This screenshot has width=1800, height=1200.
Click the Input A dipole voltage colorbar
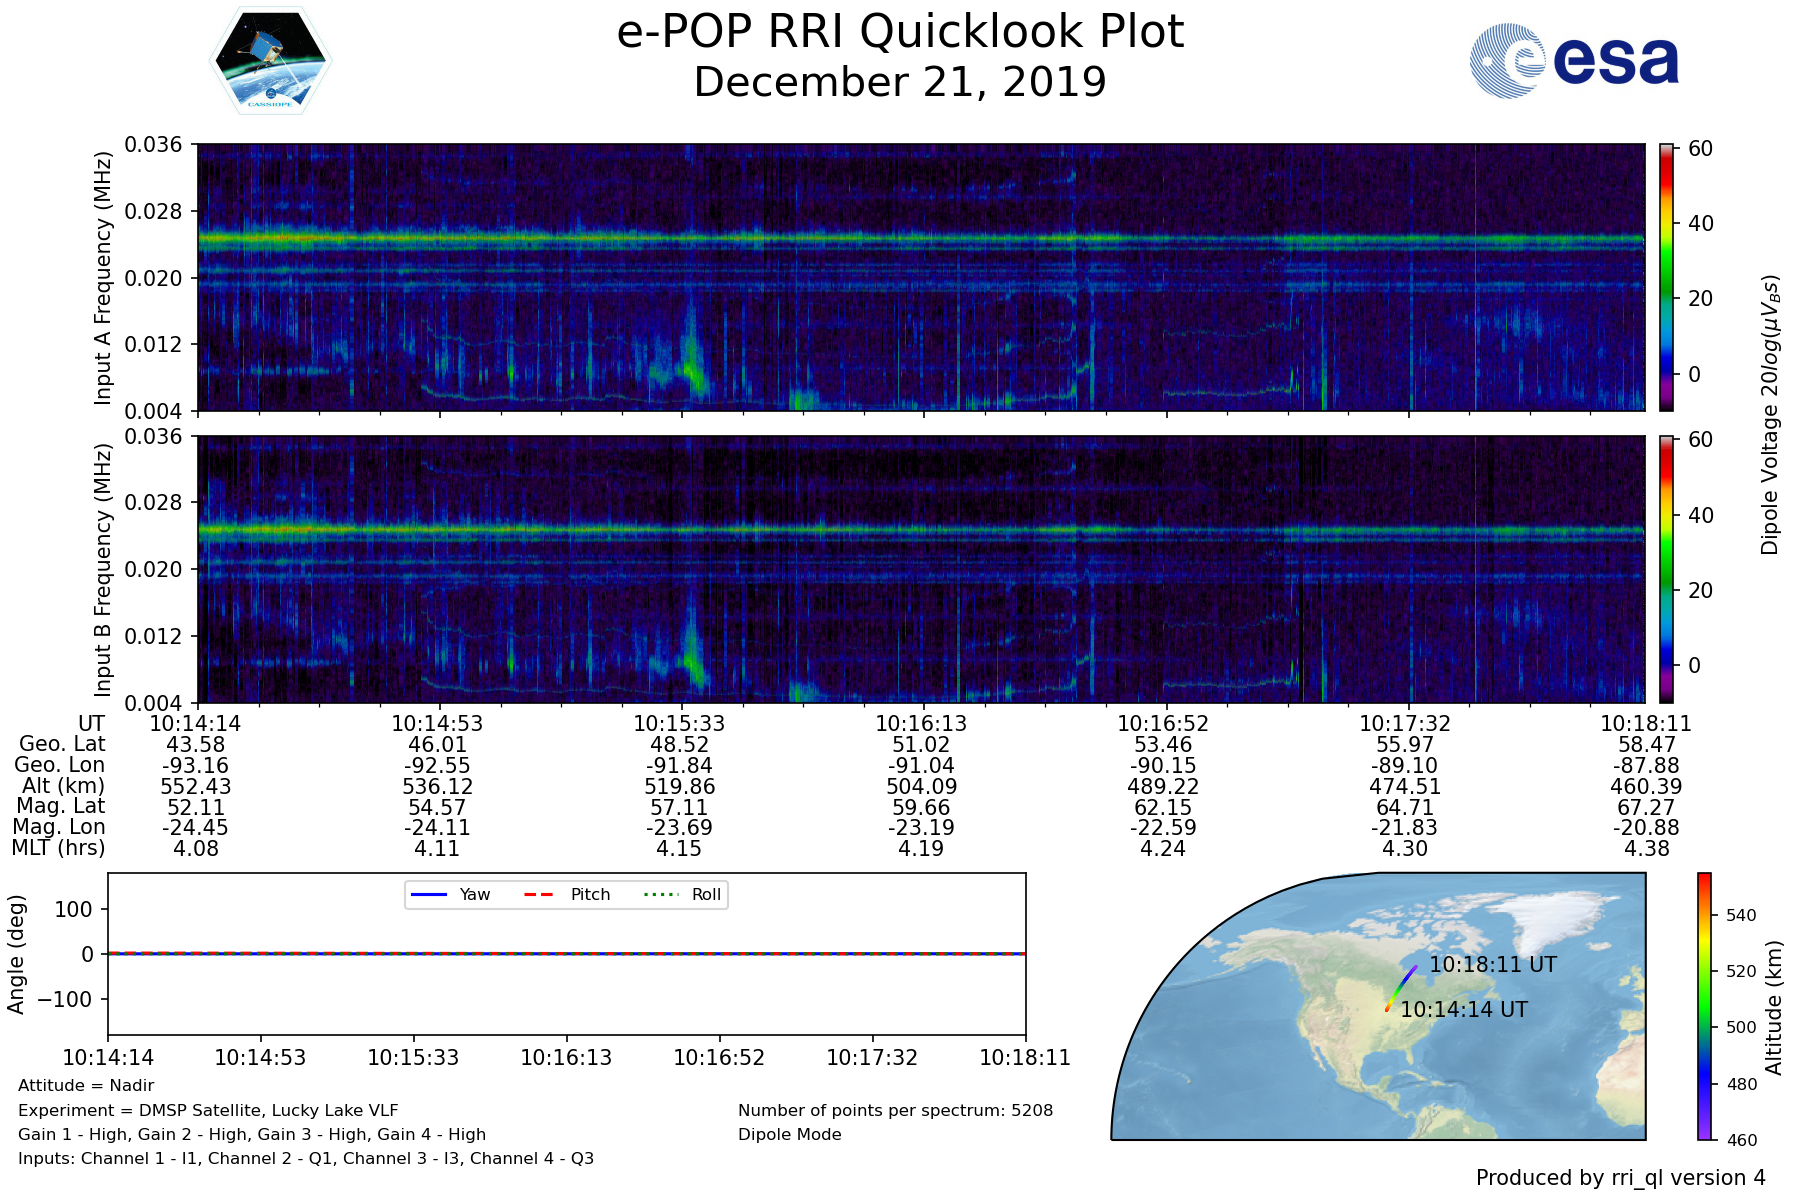tap(1666, 277)
